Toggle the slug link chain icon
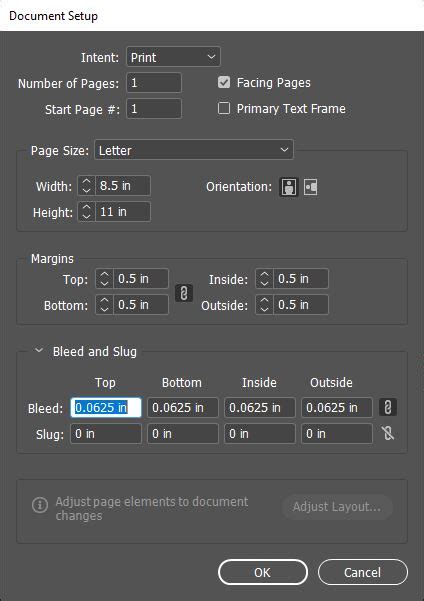Image resolution: width=424 pixels, height=601 pixels. pyautogui.click(x=388, y=434)
